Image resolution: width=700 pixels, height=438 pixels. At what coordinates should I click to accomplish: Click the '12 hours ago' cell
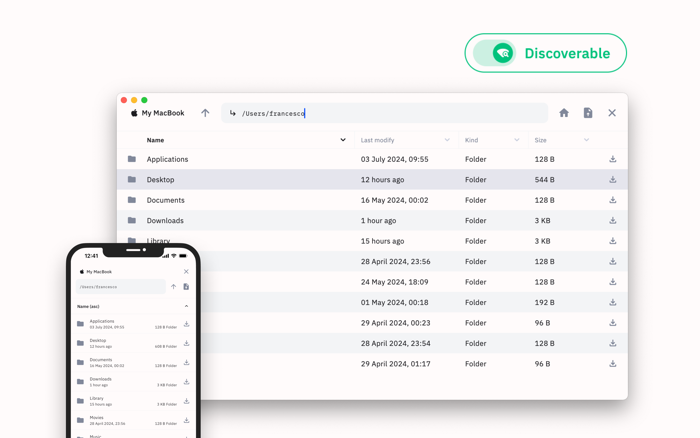(x=383, y=180)
